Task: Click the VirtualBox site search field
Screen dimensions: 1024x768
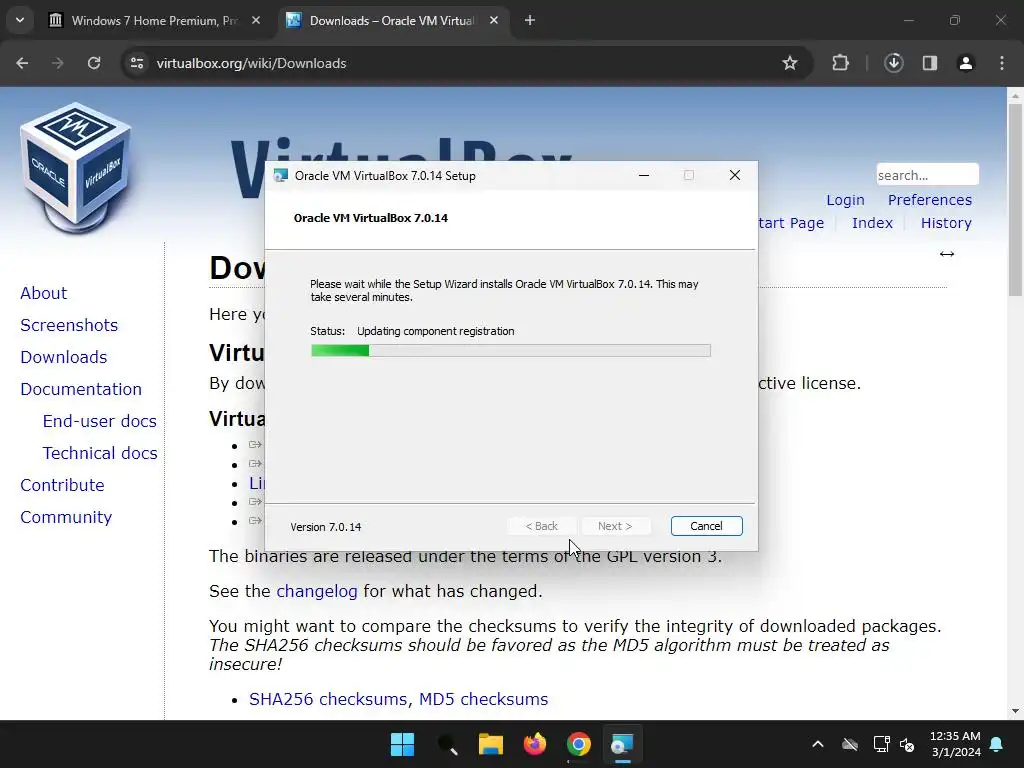Action: (x=927, y=175)
